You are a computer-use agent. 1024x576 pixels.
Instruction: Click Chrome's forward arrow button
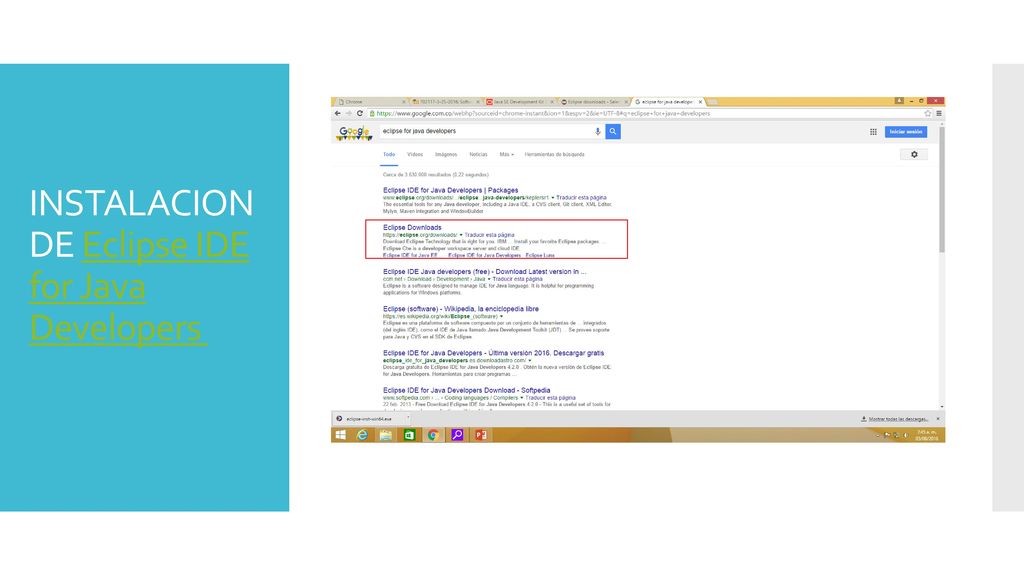pos(349,114)
